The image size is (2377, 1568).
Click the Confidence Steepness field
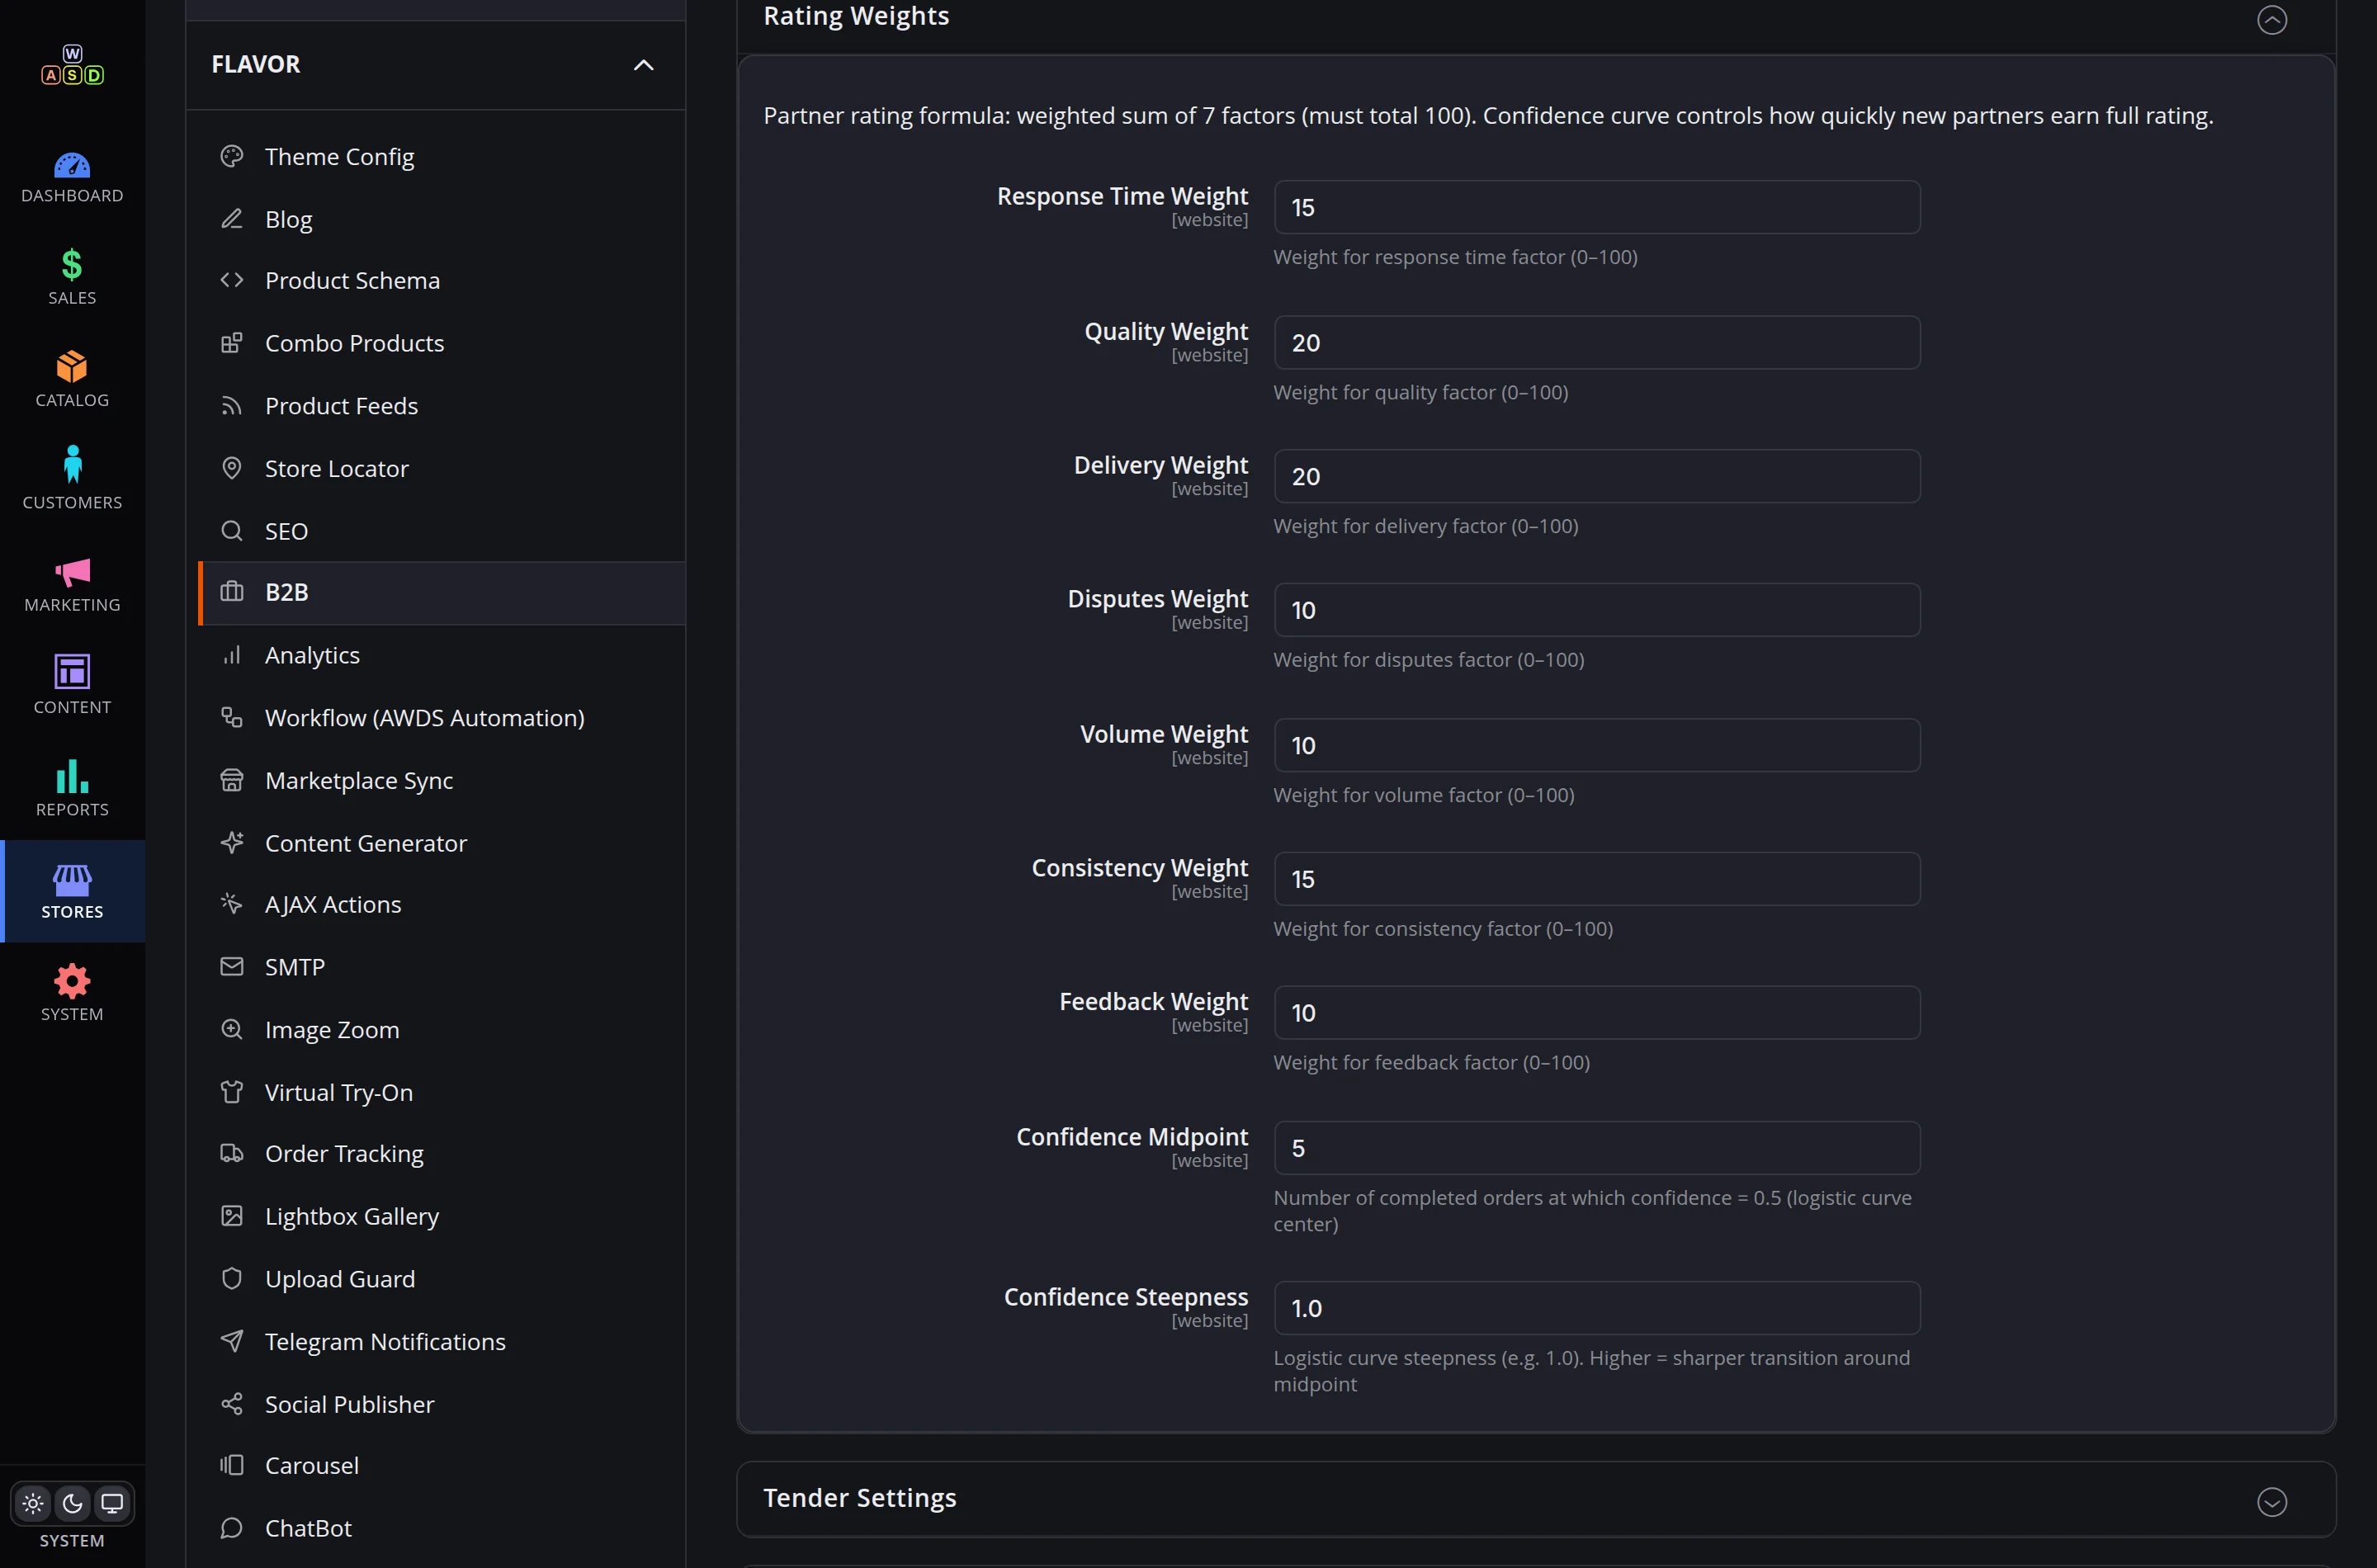coord(1597,1308)
